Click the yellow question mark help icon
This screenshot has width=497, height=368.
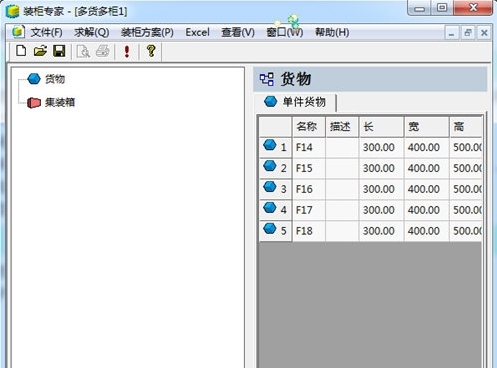[151, 51]
